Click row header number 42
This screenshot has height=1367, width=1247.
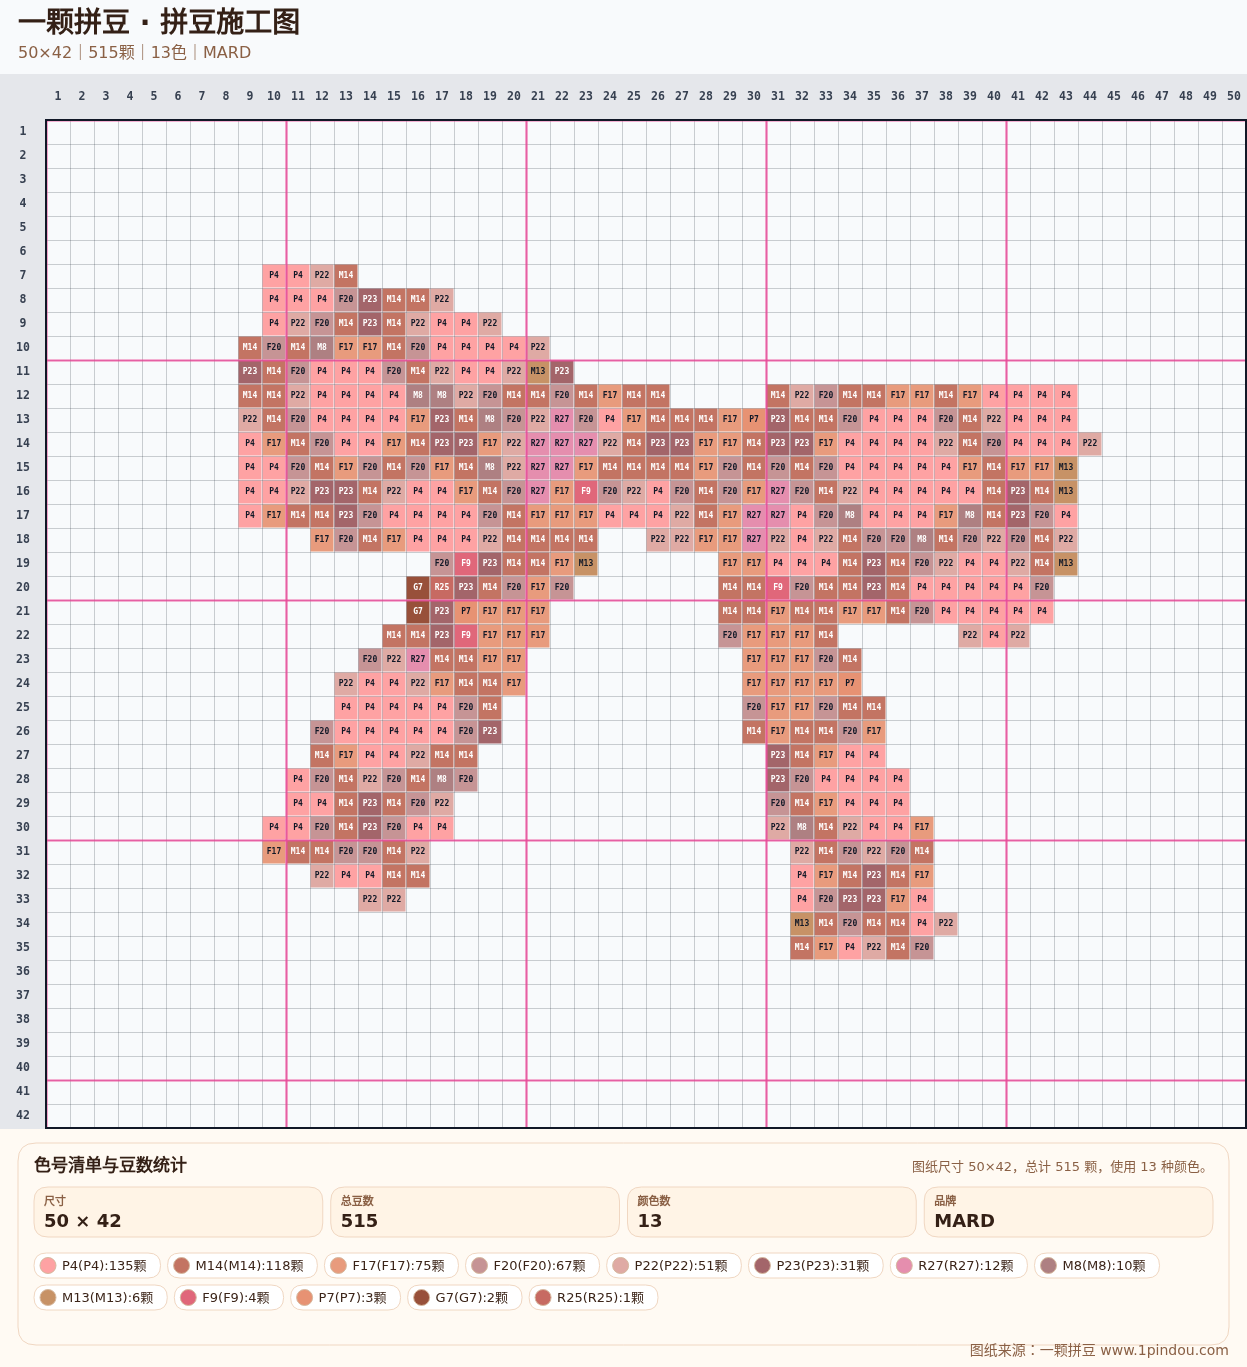(22, 1115)
